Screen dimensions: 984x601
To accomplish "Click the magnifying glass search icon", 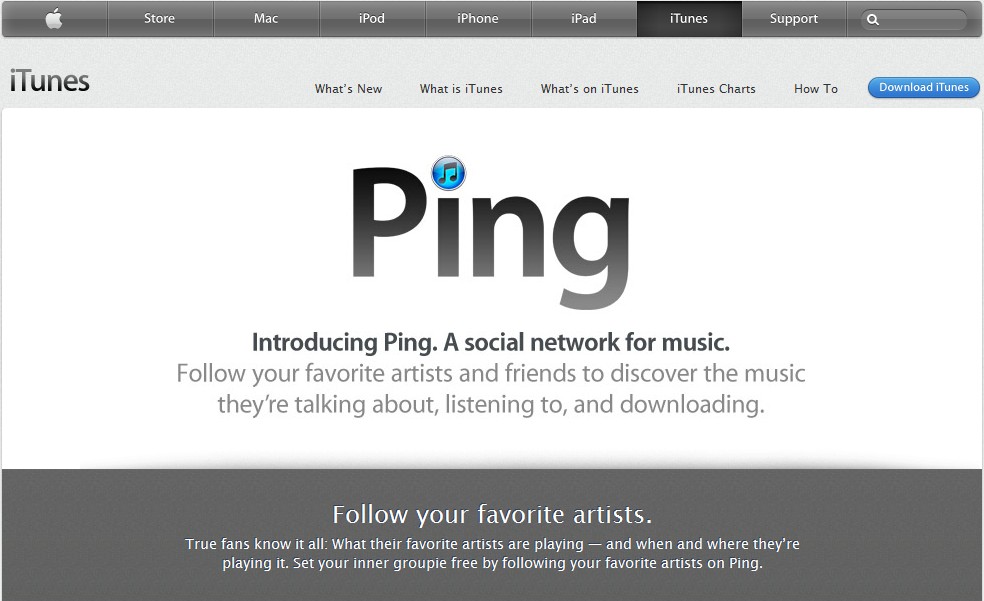I will (873, 19).
